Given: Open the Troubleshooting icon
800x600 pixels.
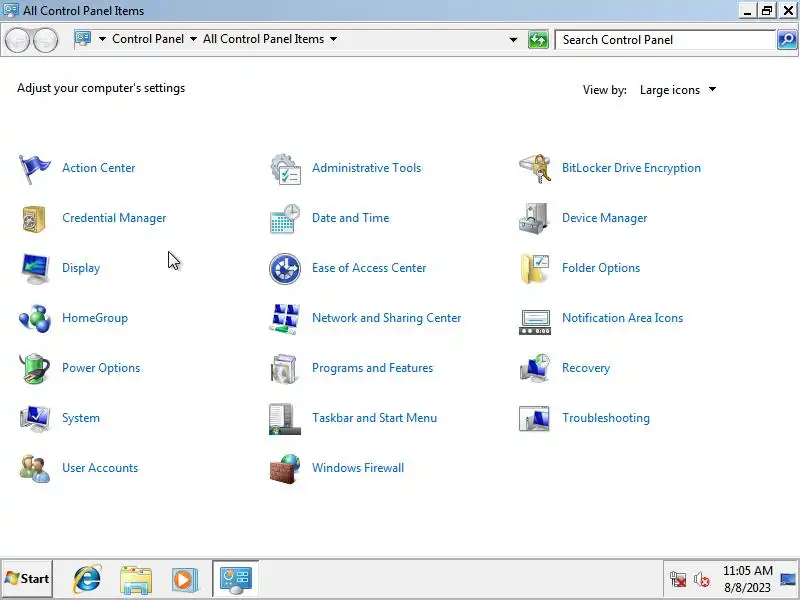Looking at the screenshot, I should (x=534, y=418).
